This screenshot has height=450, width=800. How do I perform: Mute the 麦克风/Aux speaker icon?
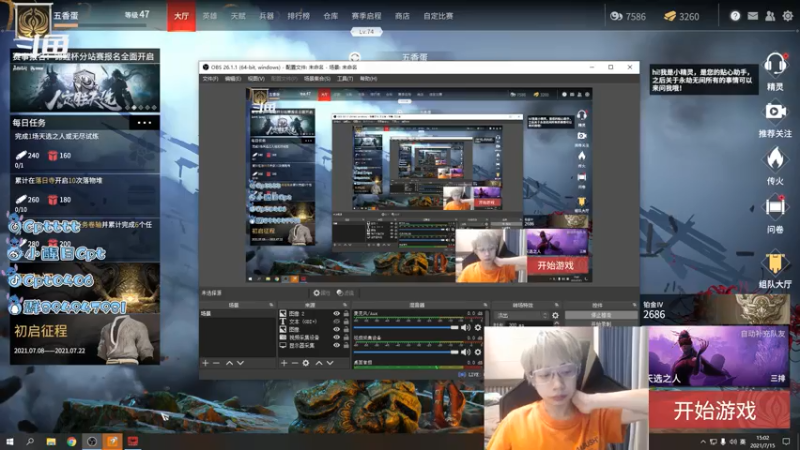click(x=465, y=328)
